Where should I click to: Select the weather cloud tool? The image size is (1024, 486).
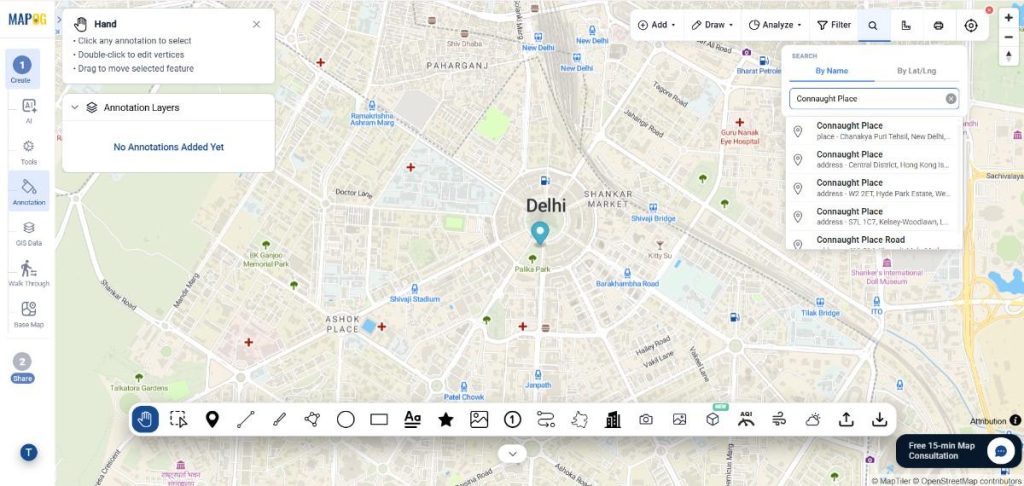pyautogui.click(x=812, y=419)
